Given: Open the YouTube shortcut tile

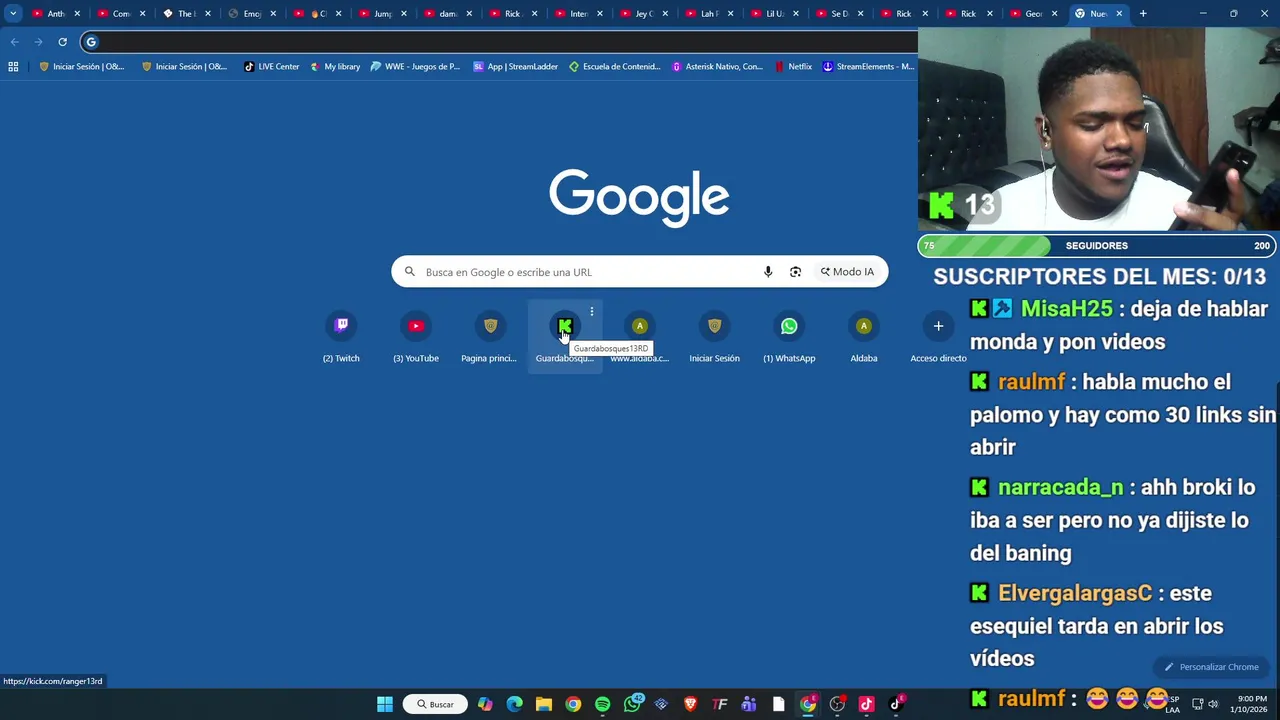Looking at the screenshot, I should tap(416, 337).
